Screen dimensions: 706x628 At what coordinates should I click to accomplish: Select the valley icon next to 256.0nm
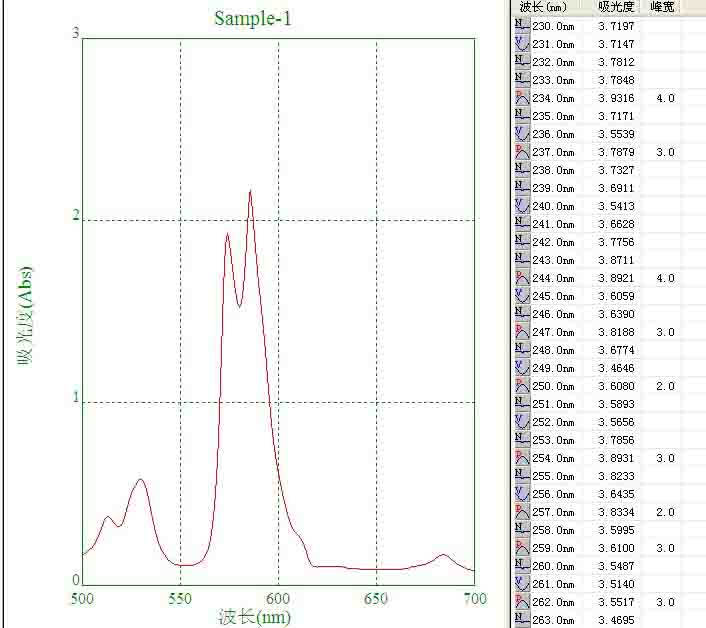(522, 494)
